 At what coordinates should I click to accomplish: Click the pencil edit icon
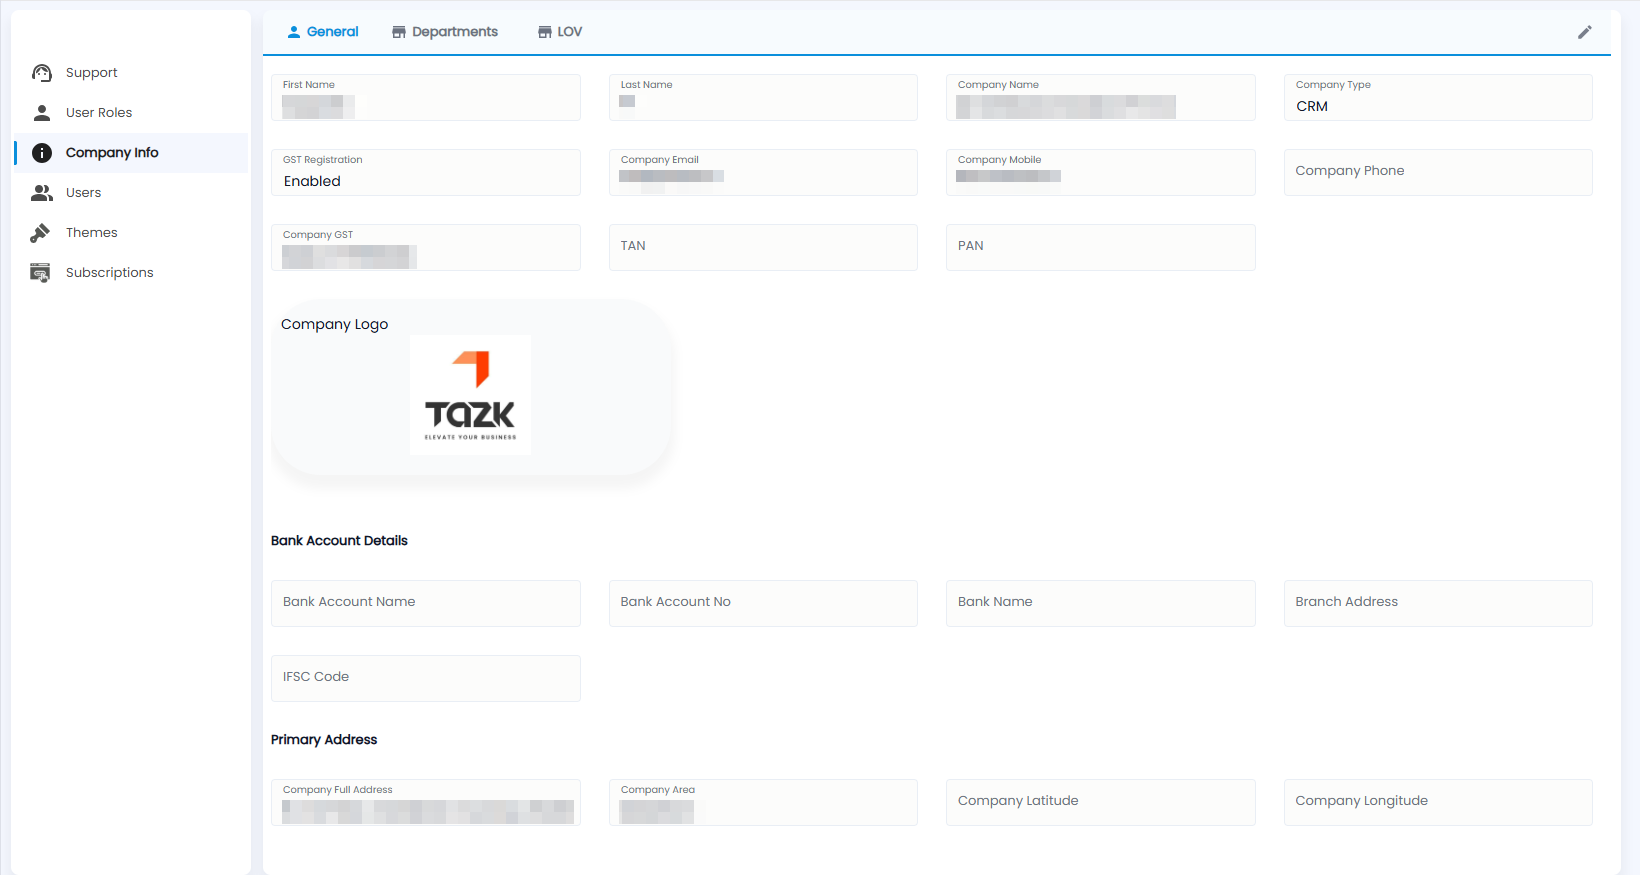click(x=1585, y=32)
